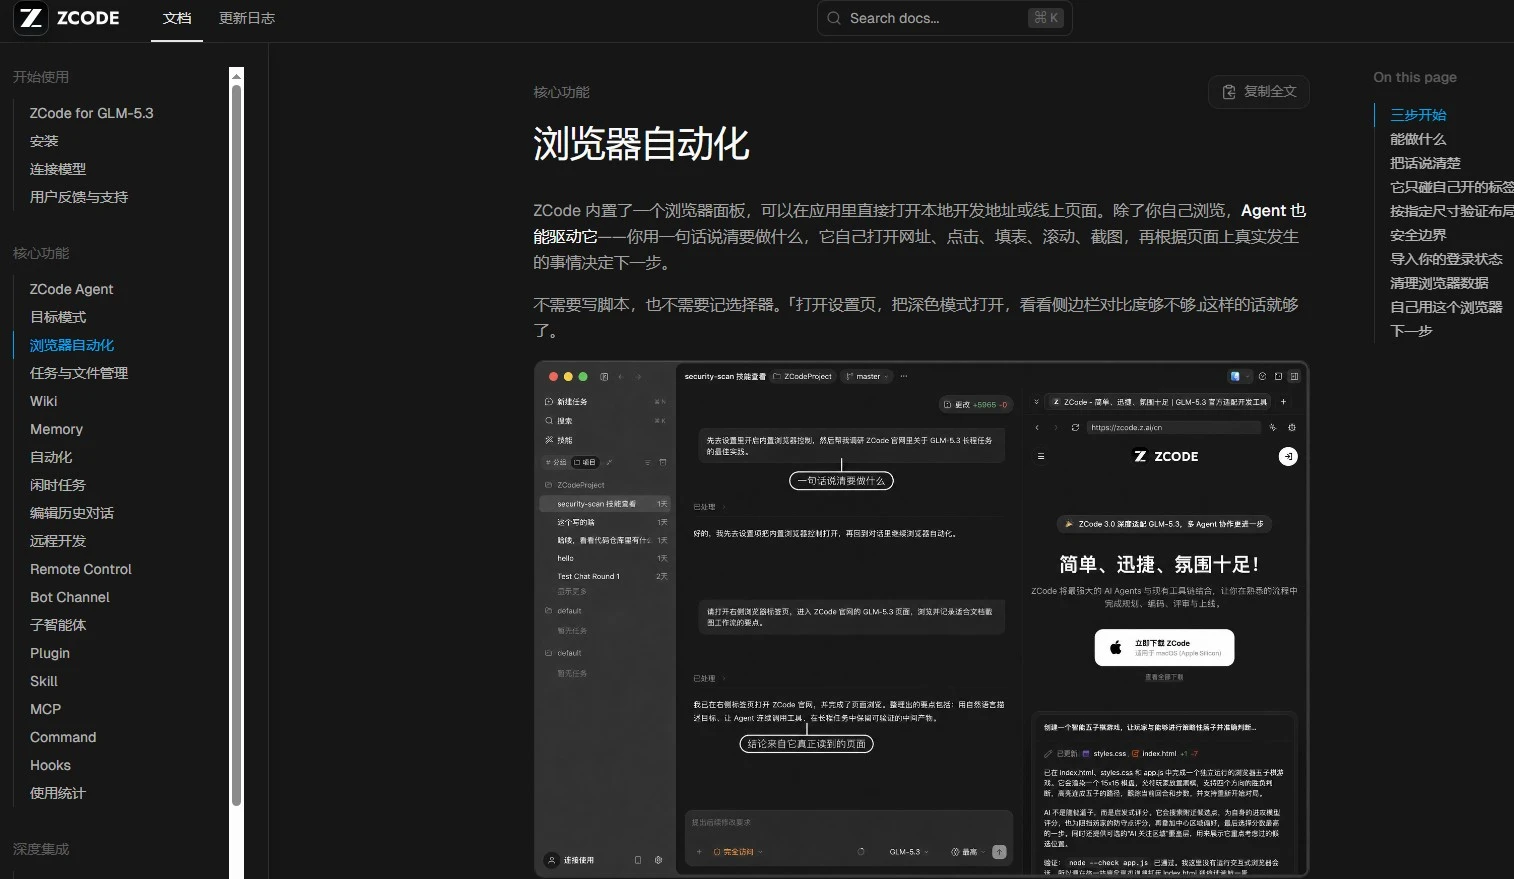Open the Command sidebar page
The width and height of the screenshot is (1514, 879).
click(x=63, y=737)
